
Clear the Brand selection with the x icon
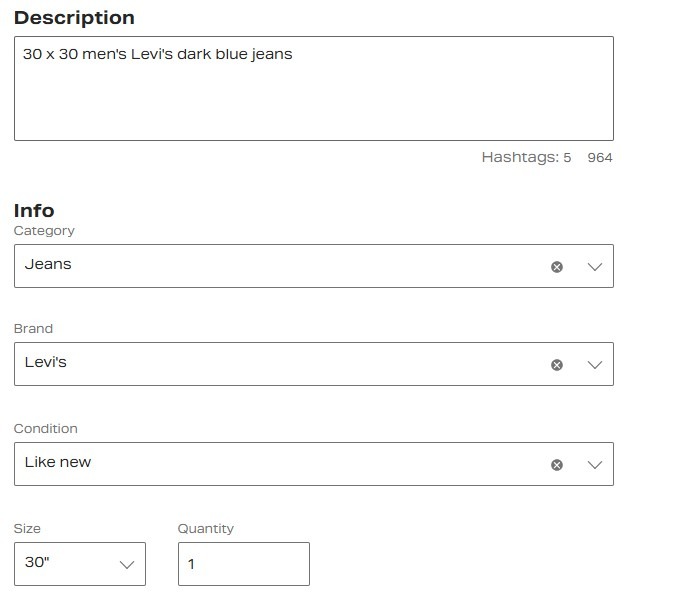[557, 365]
